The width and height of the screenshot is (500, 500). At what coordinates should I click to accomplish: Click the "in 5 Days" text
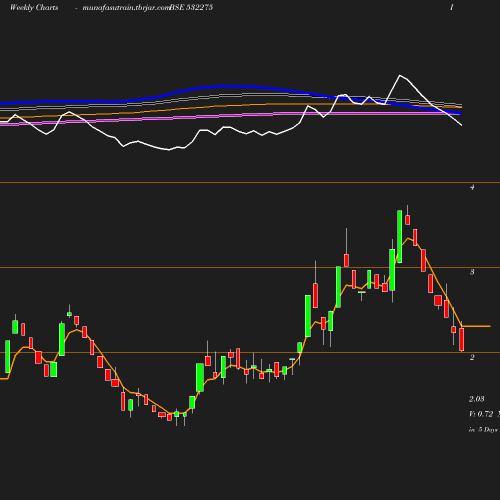pos(483,430)
